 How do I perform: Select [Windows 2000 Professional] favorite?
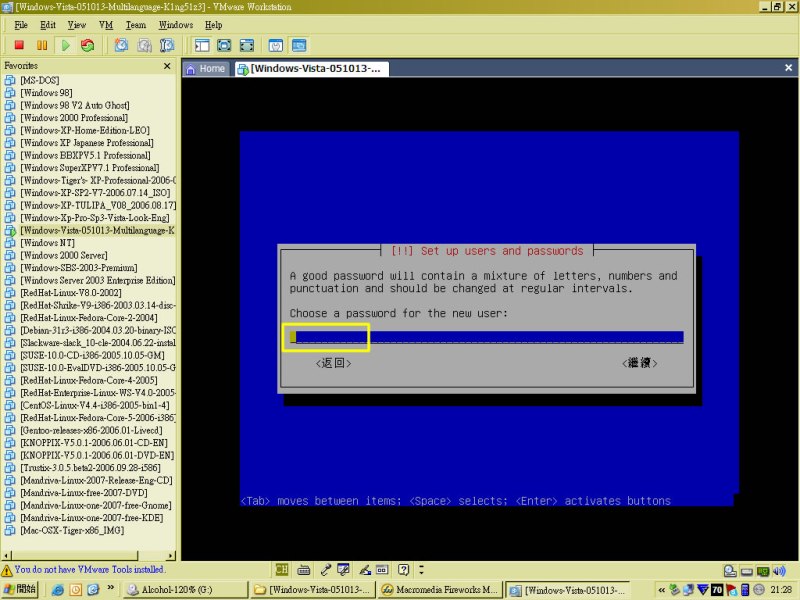click(x=74, y=118)
